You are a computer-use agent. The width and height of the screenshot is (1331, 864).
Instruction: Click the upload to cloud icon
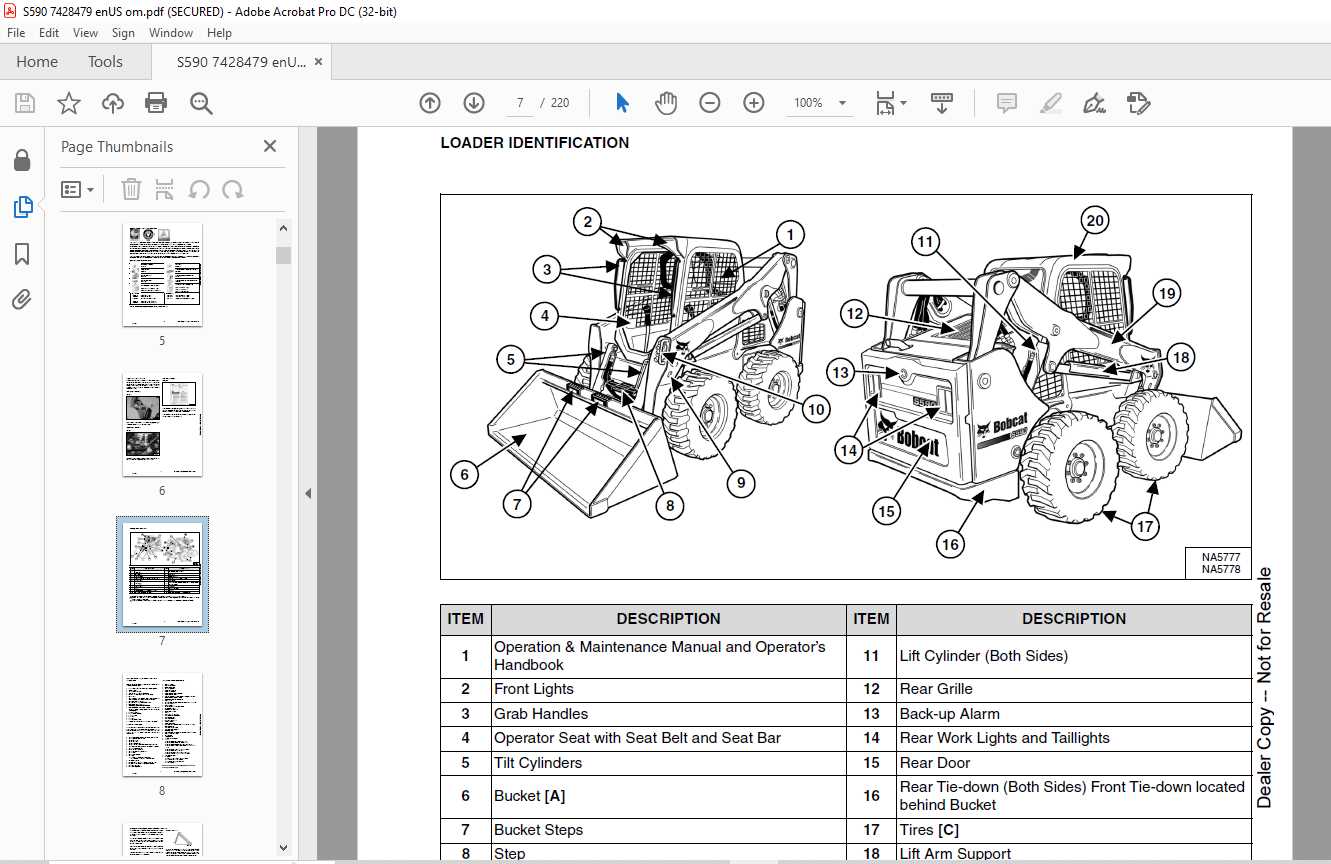coord(113,103)
